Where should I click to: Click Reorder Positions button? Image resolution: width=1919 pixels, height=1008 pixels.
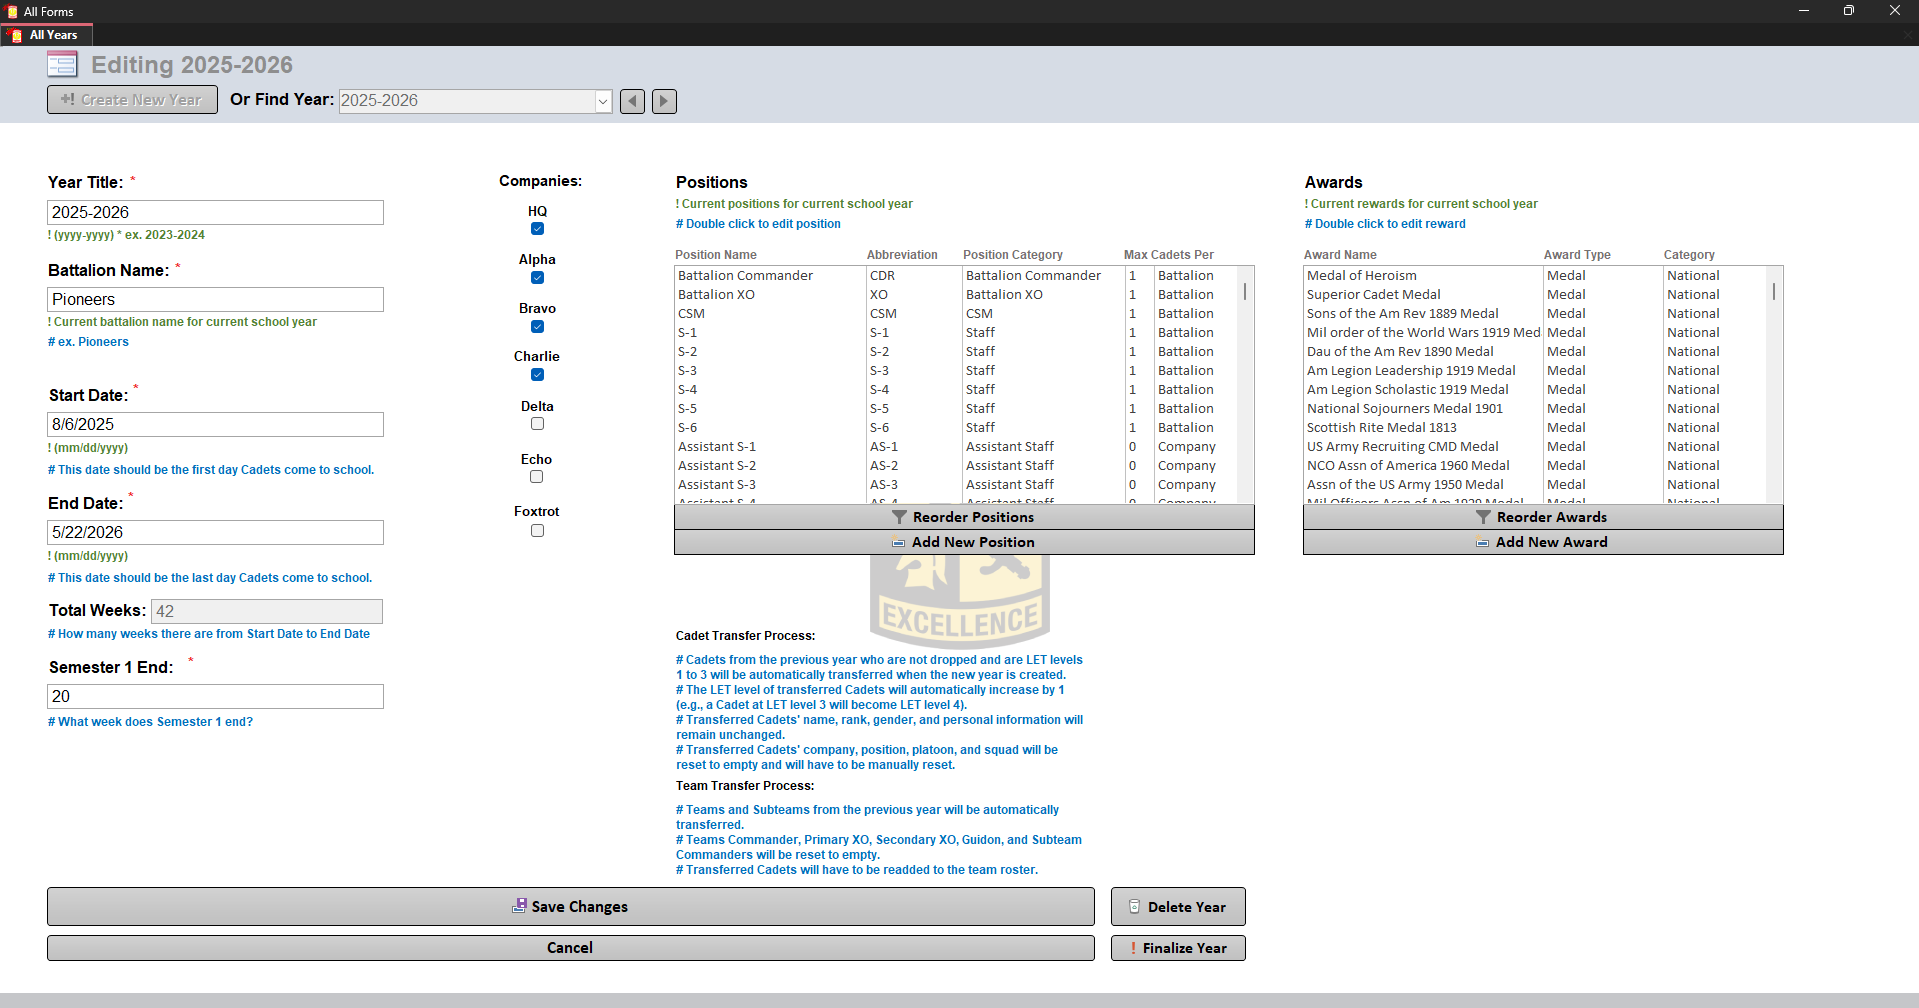(964, 517)
